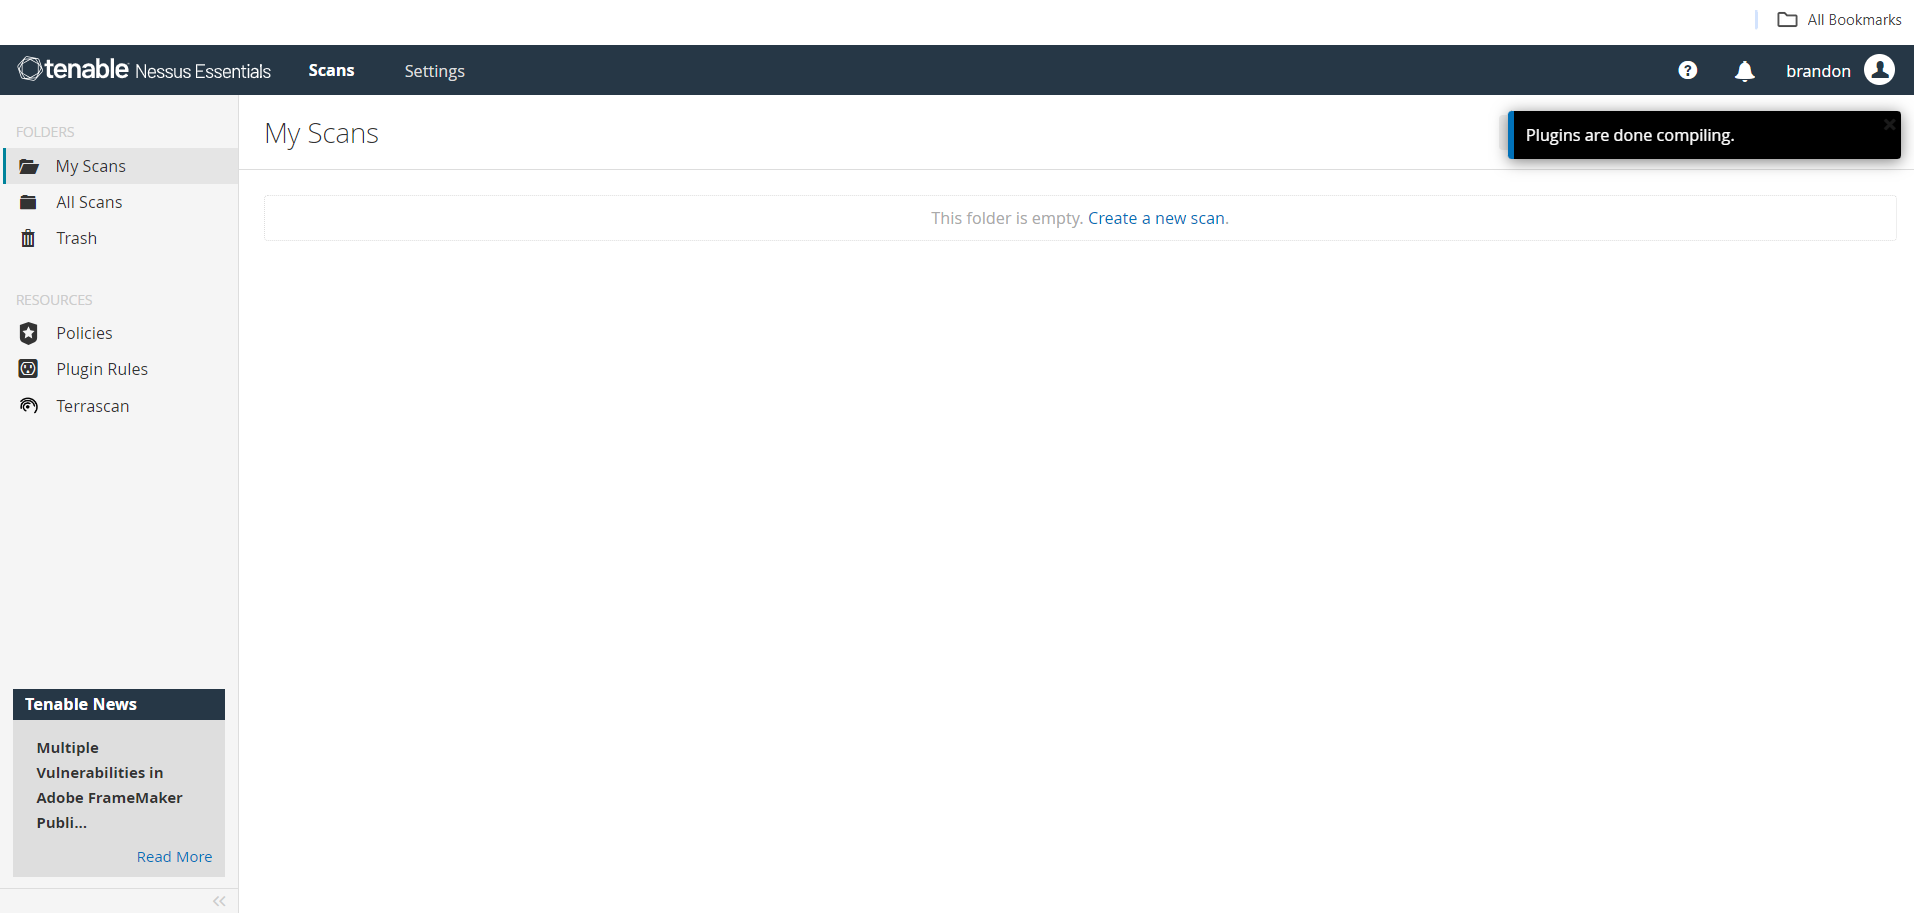This screenshot has width=1914, height=913.
Task: Open the Settings tab
Action: pyautogui.click(x=434, y=71)
